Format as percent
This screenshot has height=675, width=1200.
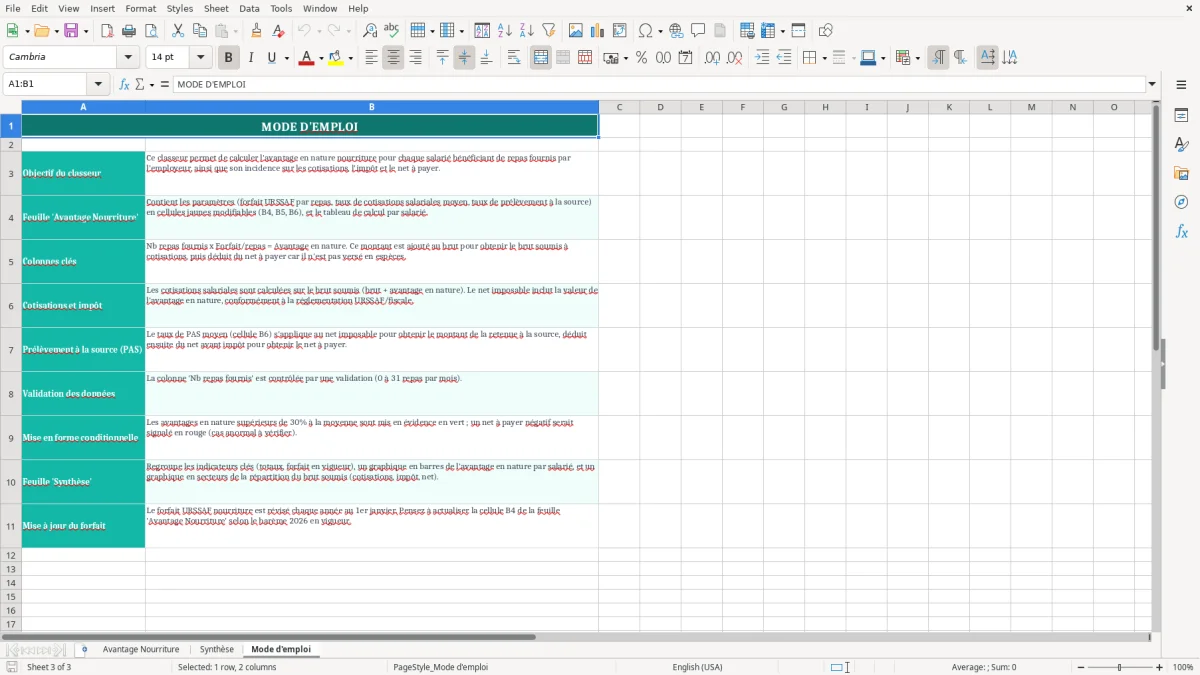click(641, 58)
